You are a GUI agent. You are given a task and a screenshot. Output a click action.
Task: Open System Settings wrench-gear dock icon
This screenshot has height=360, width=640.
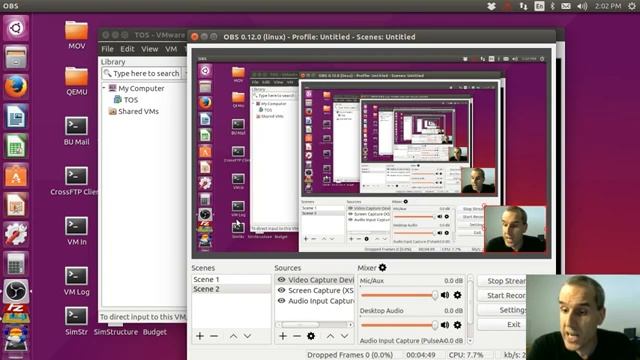16,234
